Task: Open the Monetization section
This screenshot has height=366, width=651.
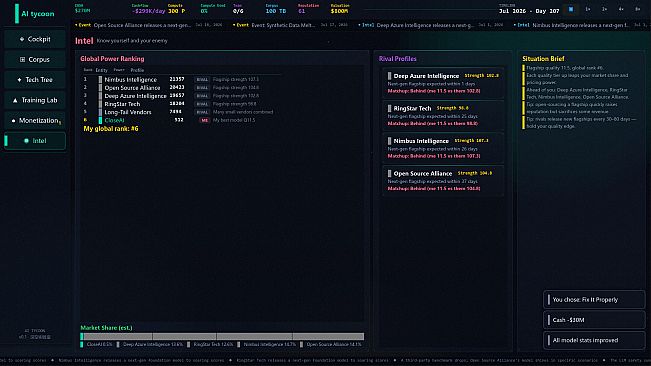Action: coord(35,120)
